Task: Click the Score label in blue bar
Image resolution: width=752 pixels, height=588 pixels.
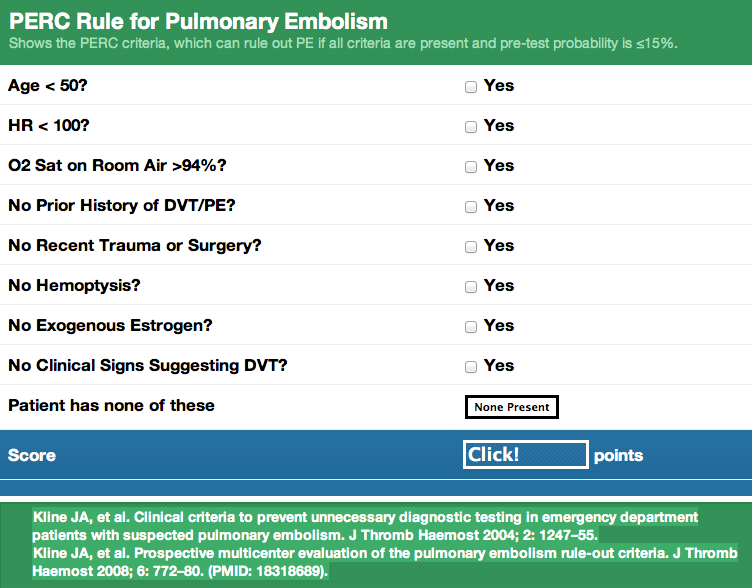Action: pos(32,455)
